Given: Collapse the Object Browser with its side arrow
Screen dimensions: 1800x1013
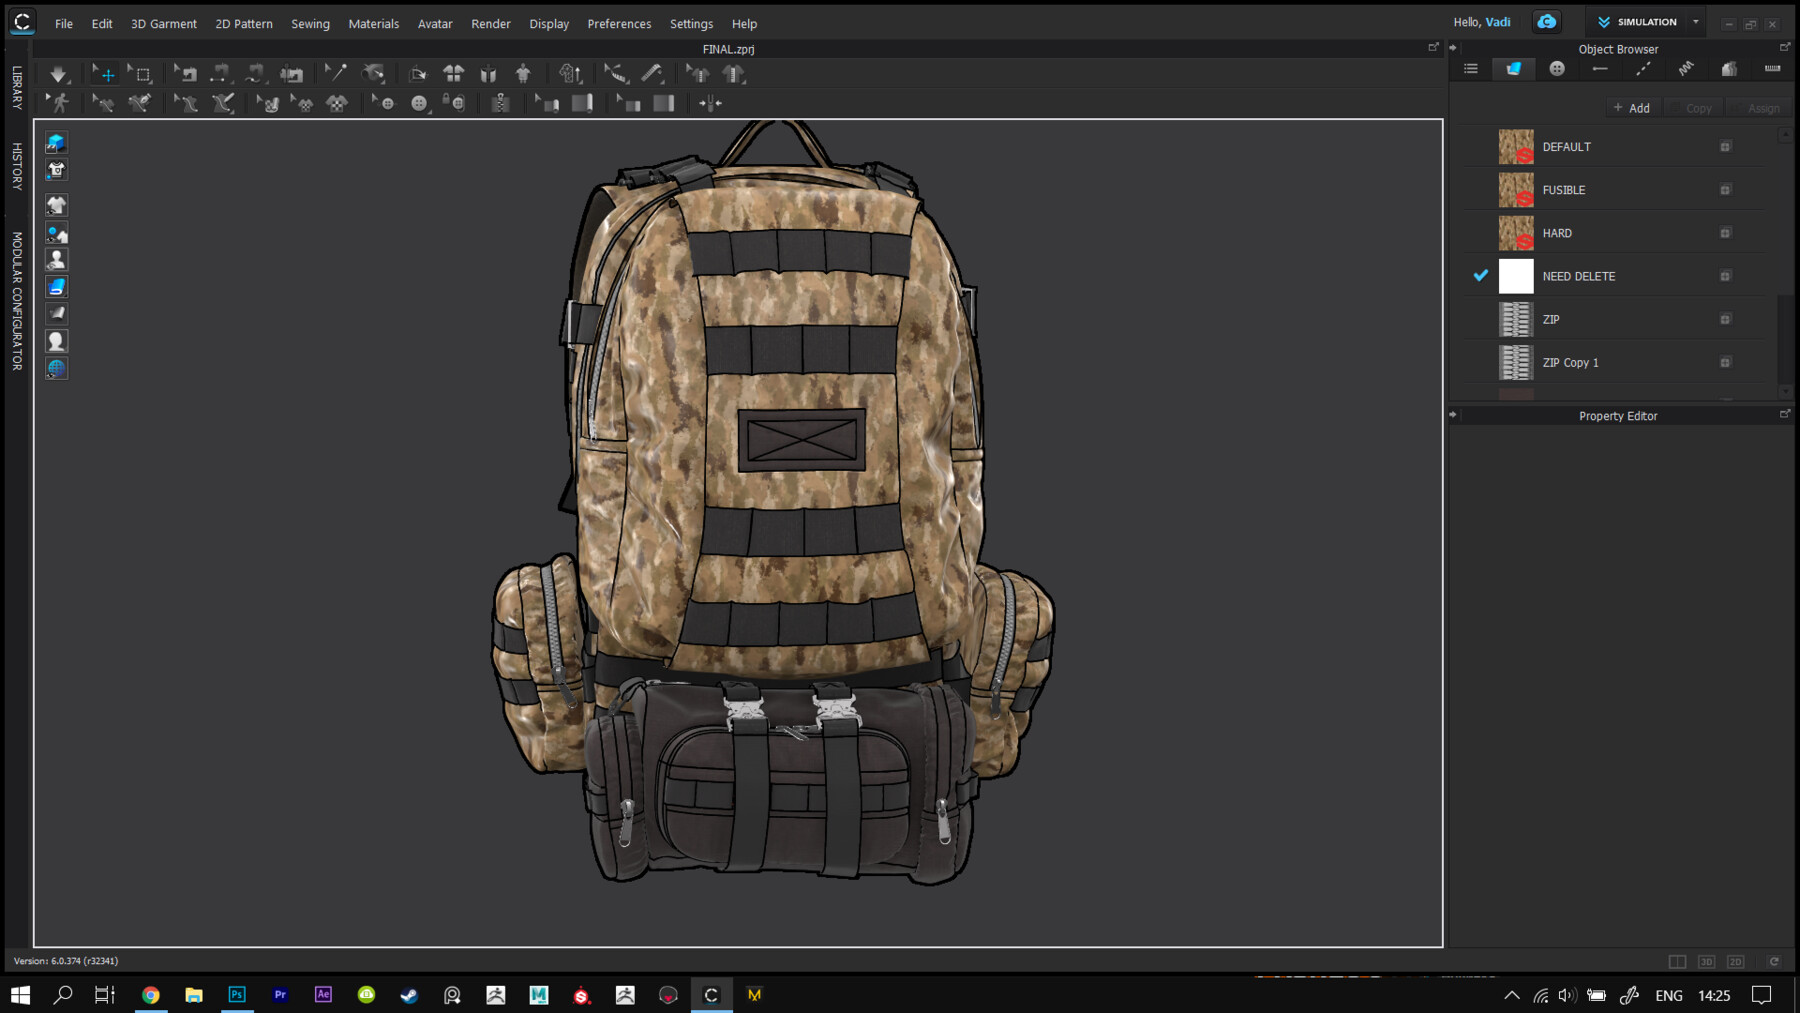Looking at the screenshot, I should [x=1452, y=47].
